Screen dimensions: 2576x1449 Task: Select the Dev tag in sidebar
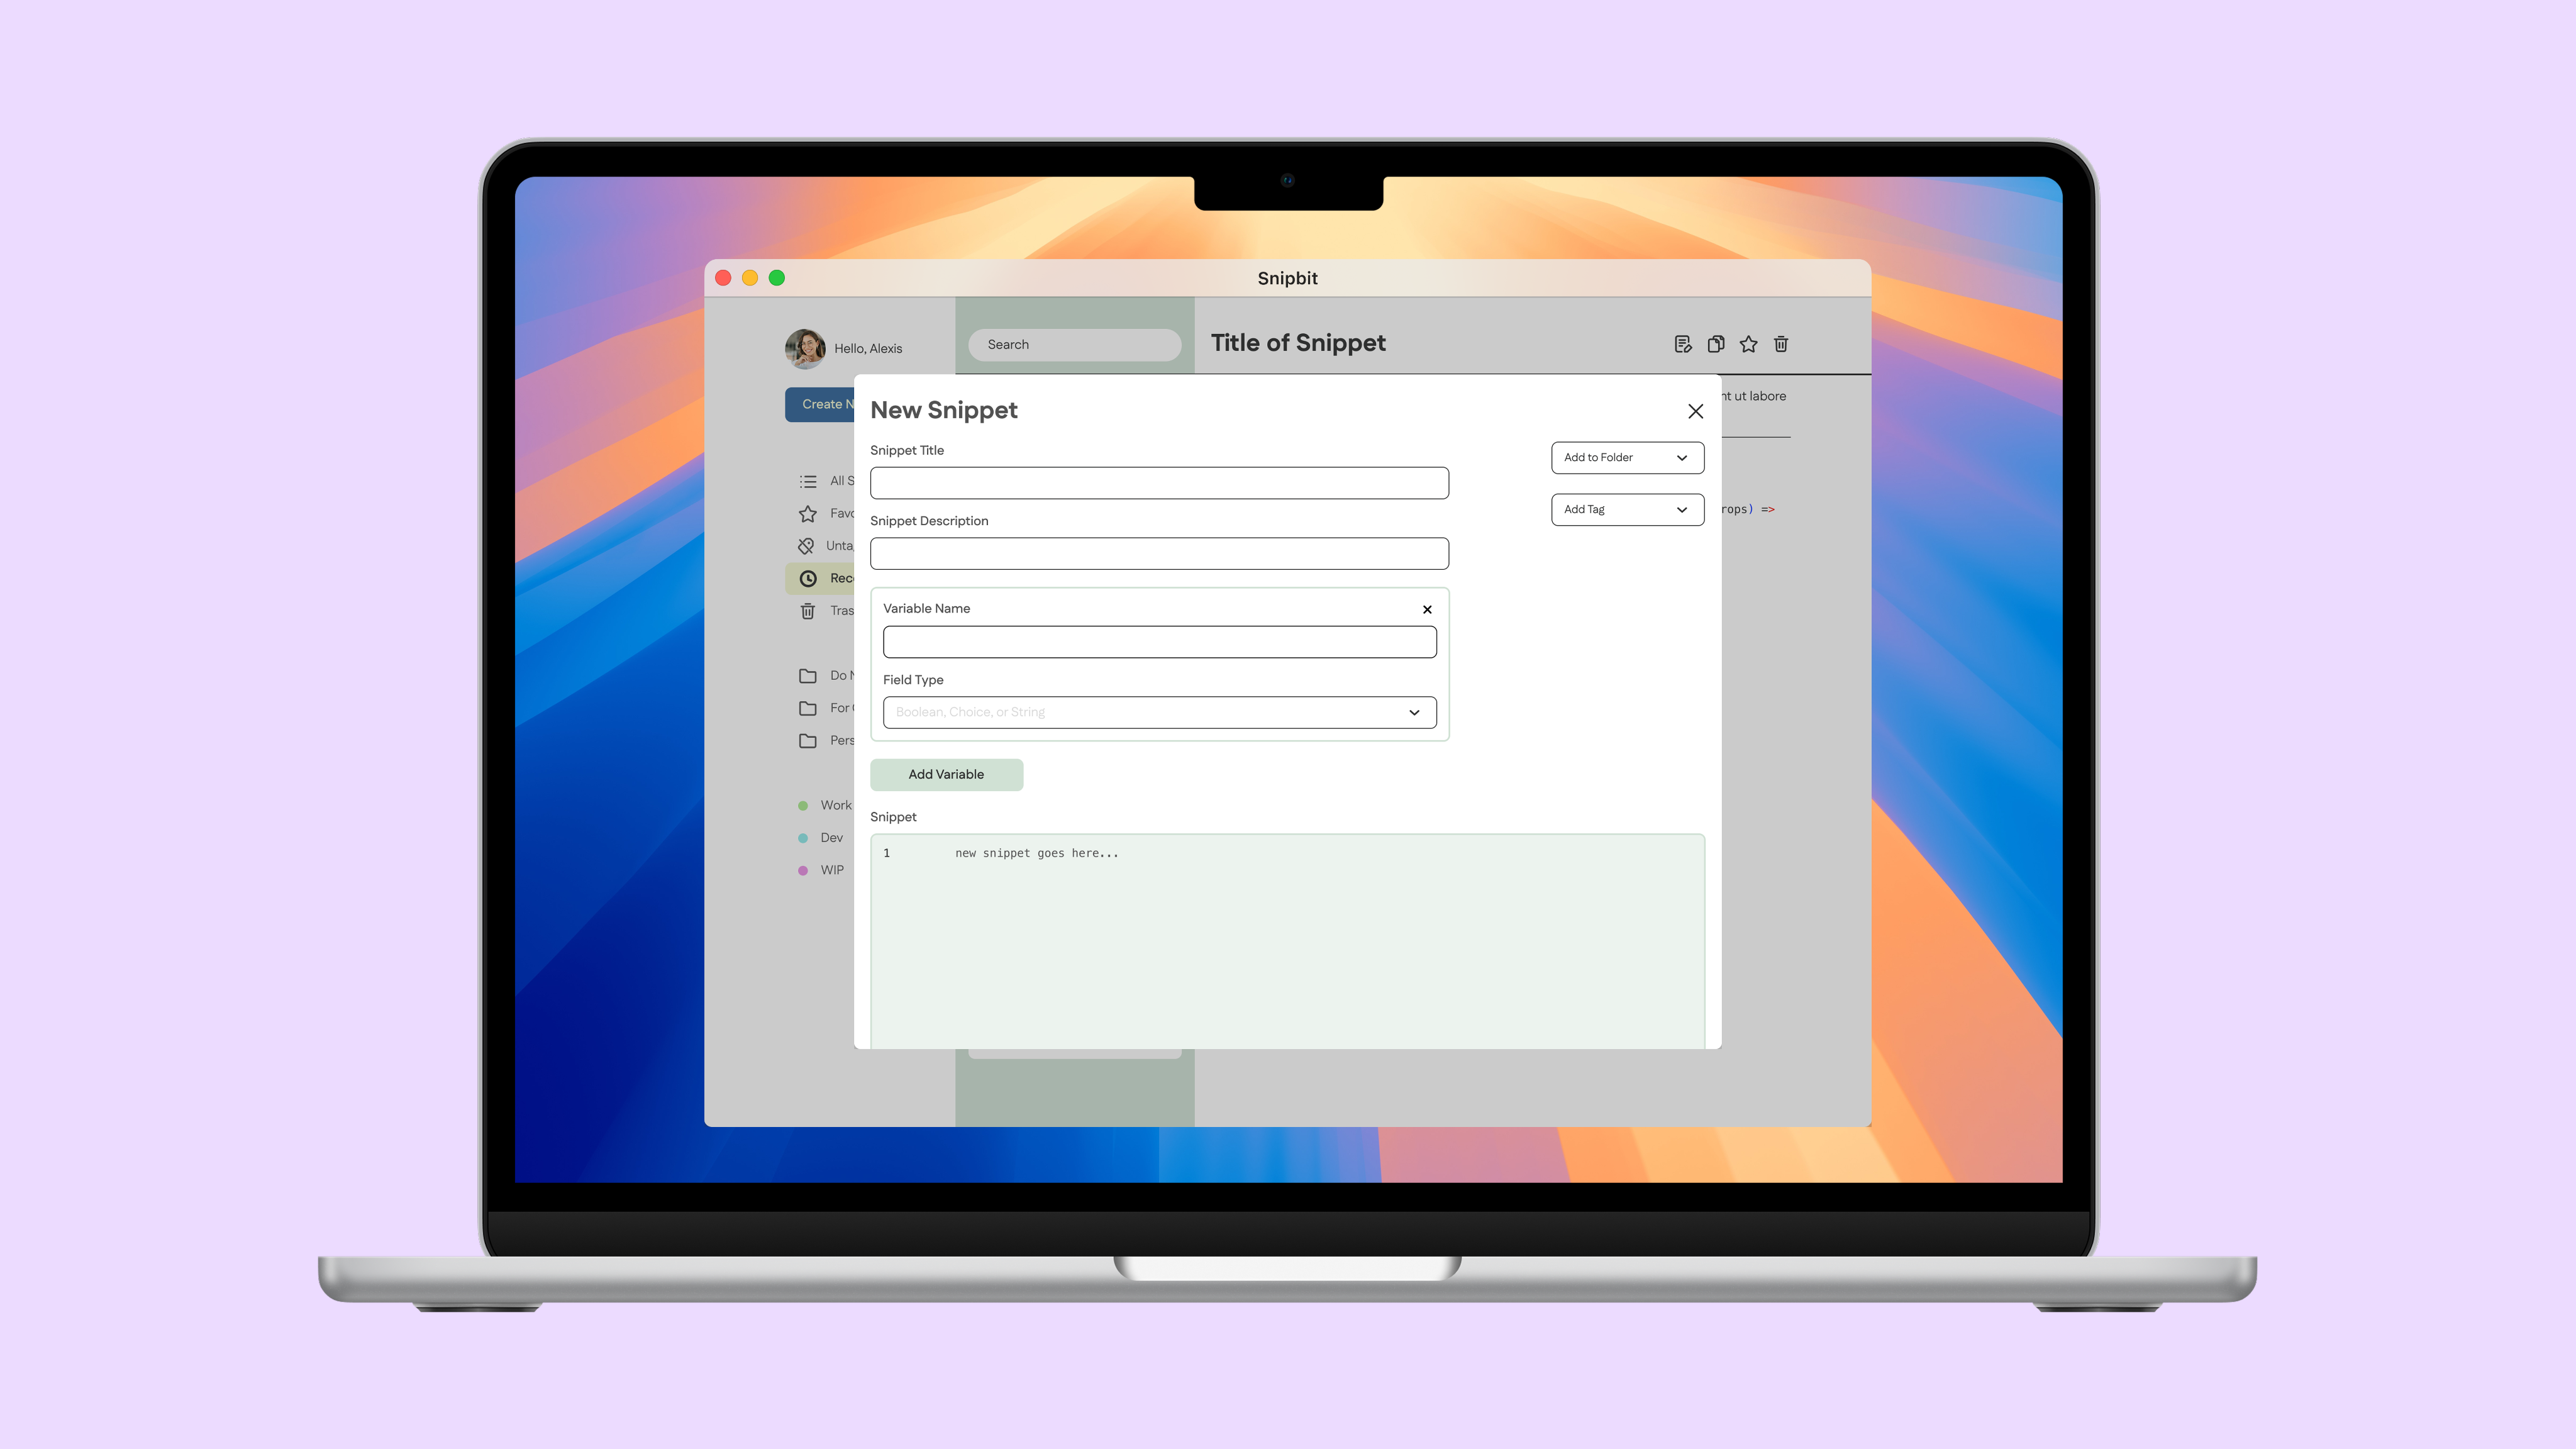822,838
